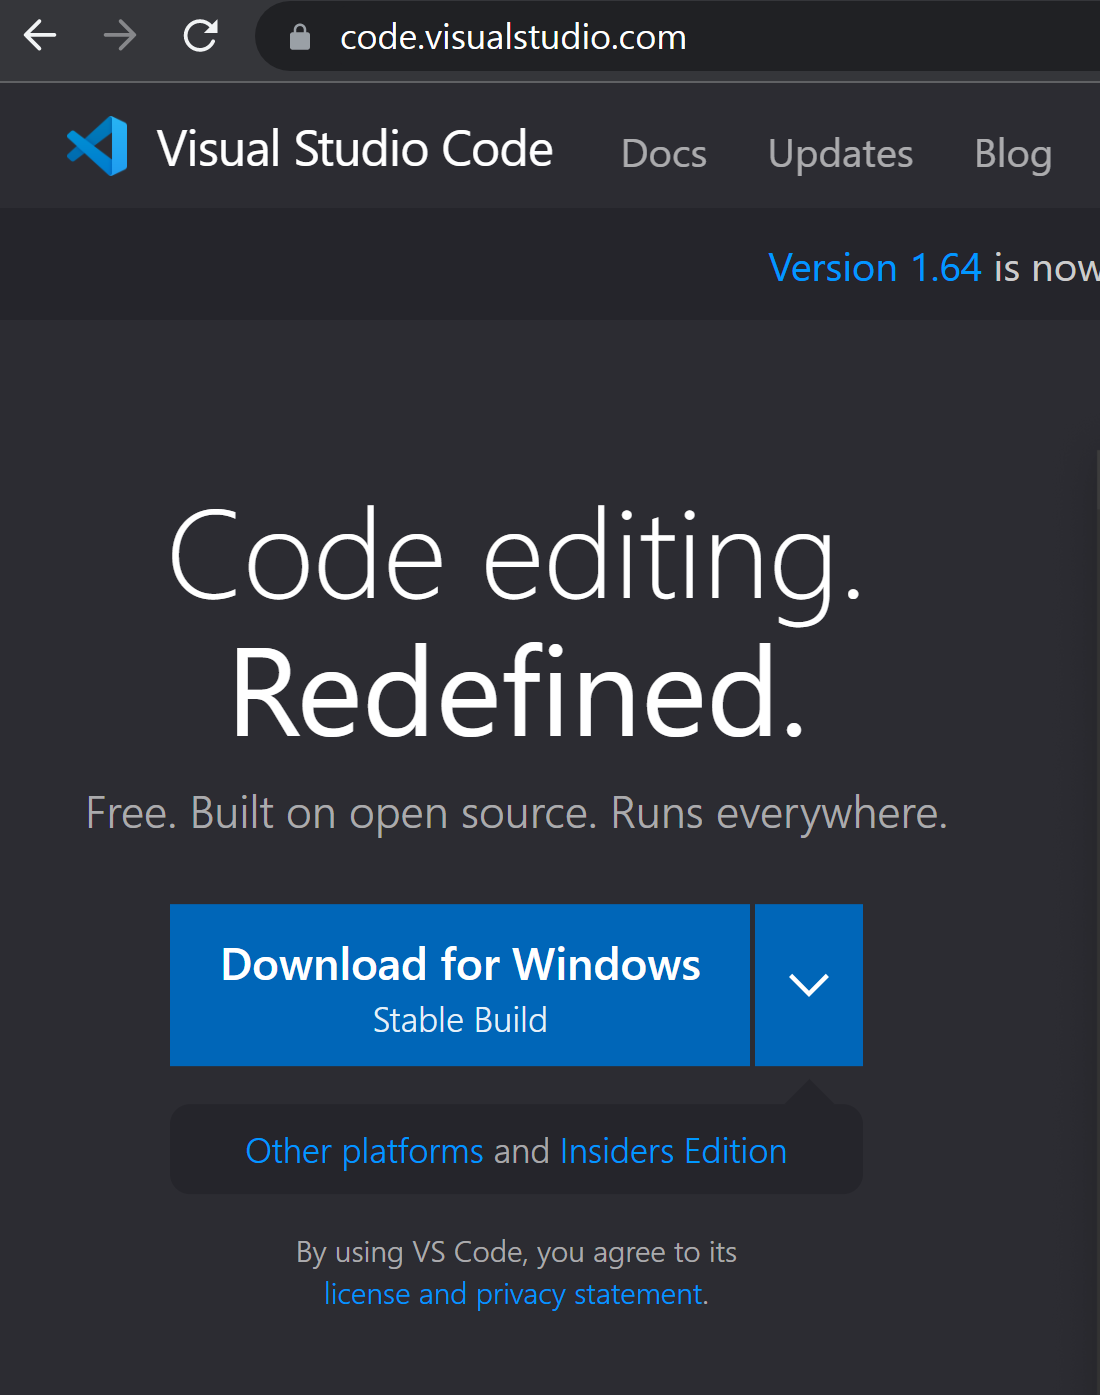Focus the code.visualstudio.com address bar
The image size is (1100, 1395).
pos(678,37)
